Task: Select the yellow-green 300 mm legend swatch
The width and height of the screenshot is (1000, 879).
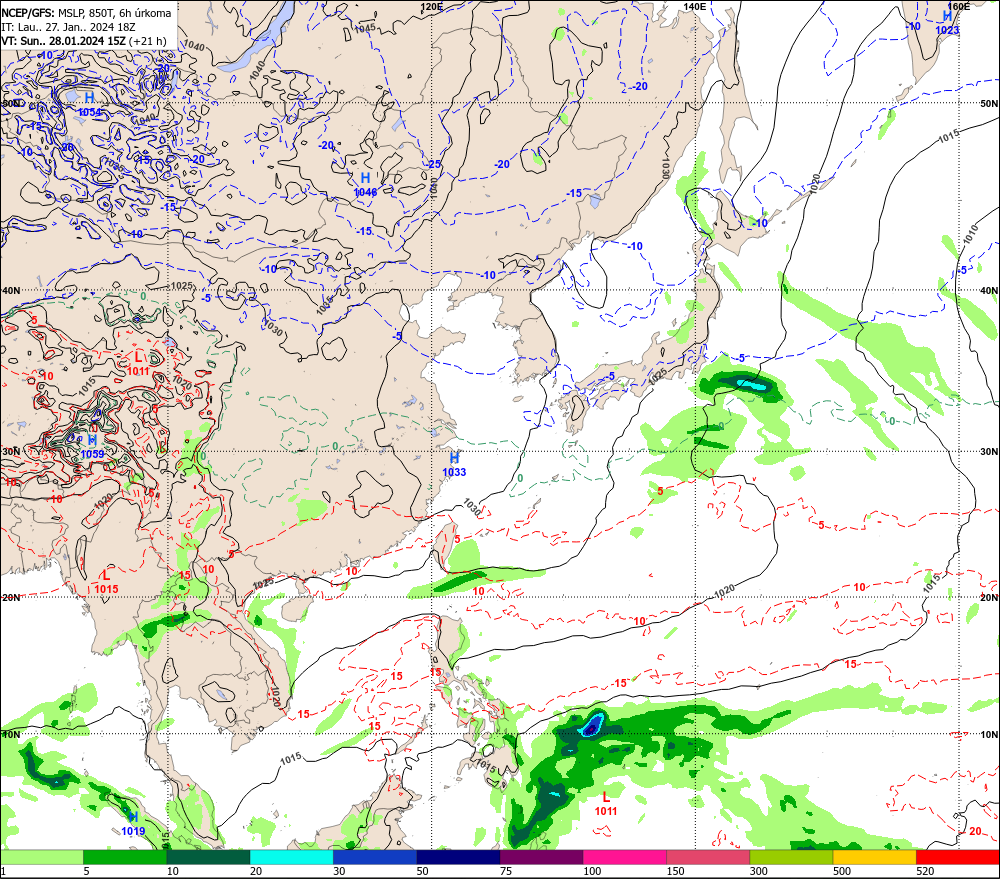Action: (791, 857)
